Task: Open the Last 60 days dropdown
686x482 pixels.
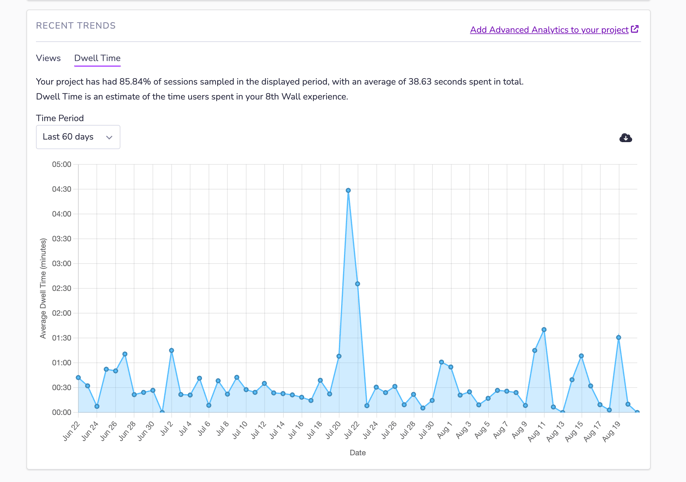Action: (x=78, y=137)
